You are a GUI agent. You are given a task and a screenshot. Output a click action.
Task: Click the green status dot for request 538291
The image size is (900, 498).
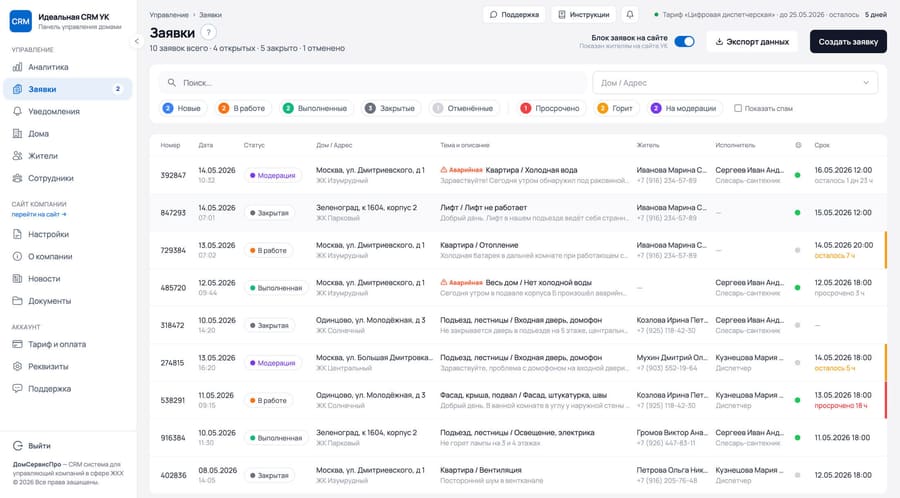(797, 400)
